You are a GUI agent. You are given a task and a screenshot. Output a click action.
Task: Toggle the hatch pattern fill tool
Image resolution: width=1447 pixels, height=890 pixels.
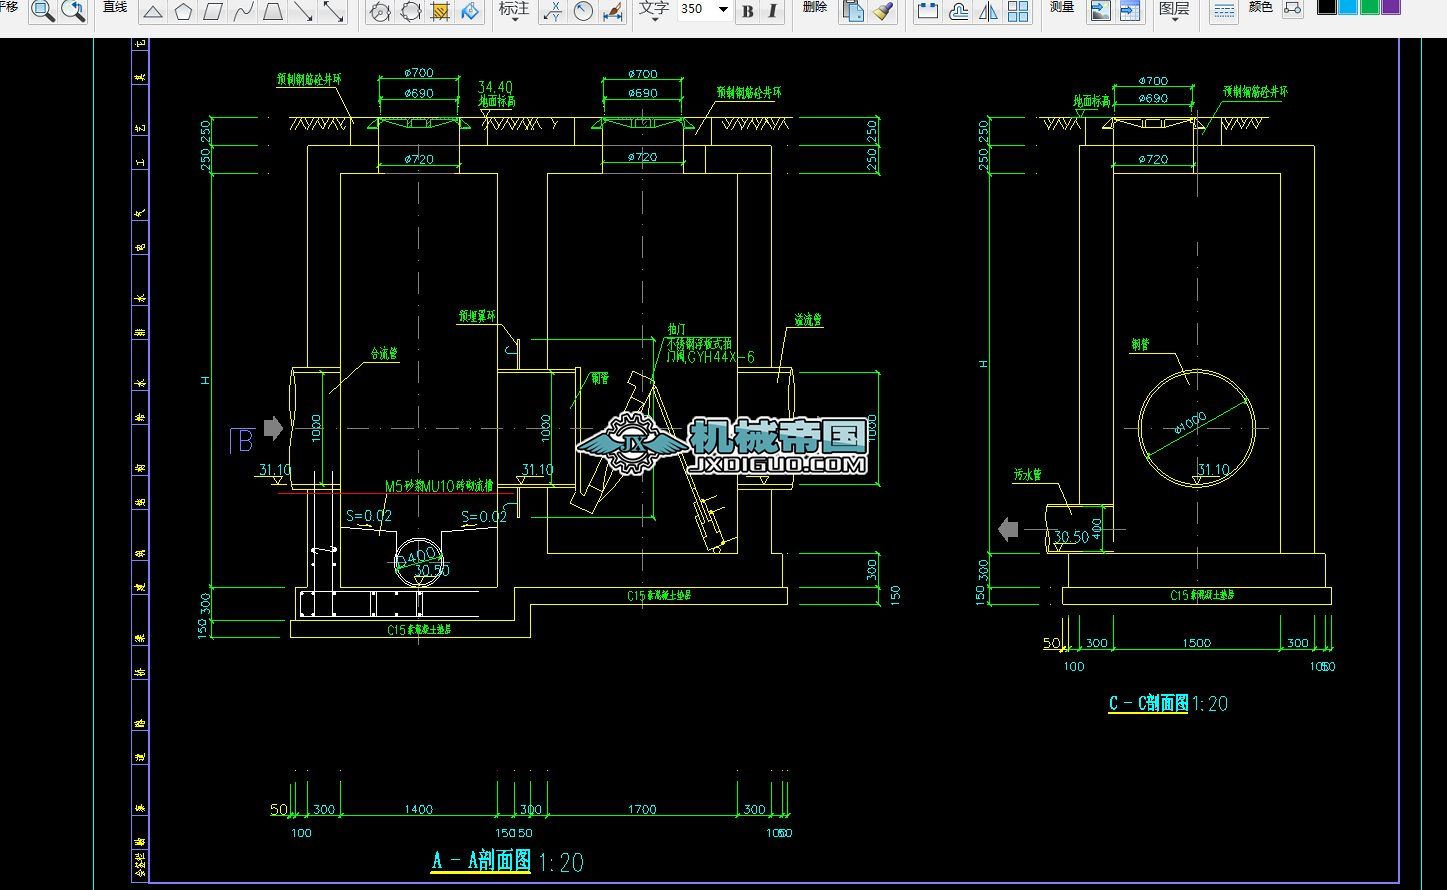coord(439,12)
